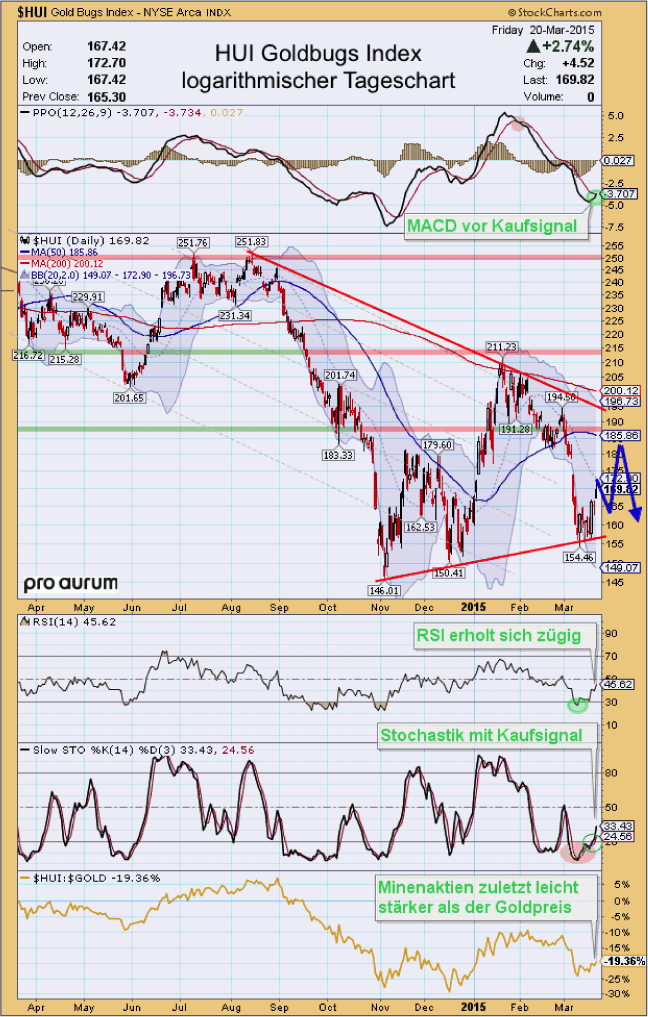This screenshot has width=648, height=1017.
Task: Click the 'Stochastik mit Kaufsignal' label
Action: (486, 735)
